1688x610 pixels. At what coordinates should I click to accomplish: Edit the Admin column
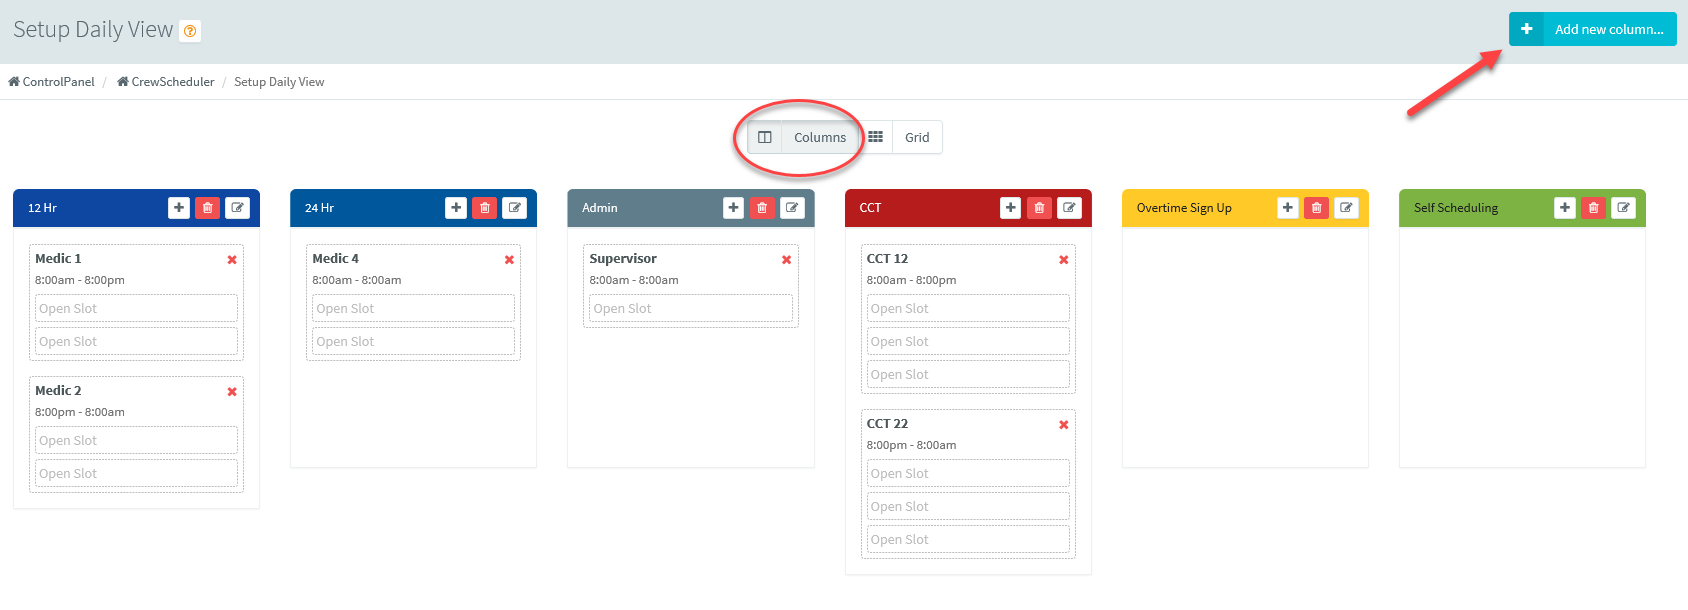792,207
